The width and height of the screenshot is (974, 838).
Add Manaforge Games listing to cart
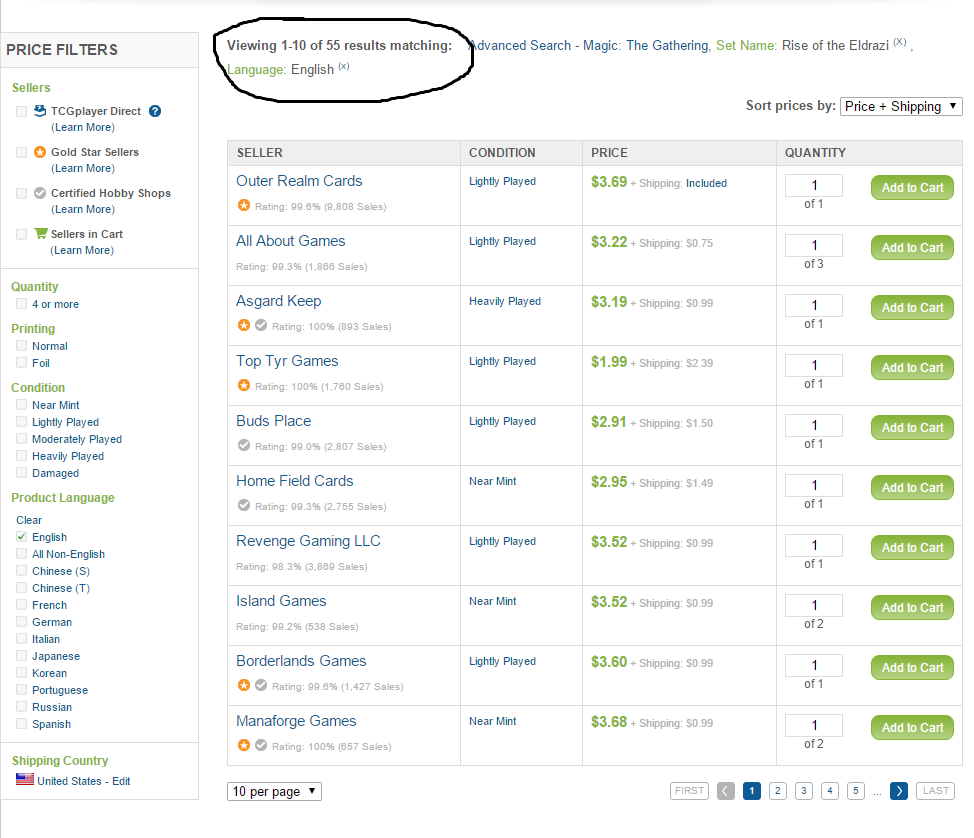913,727
